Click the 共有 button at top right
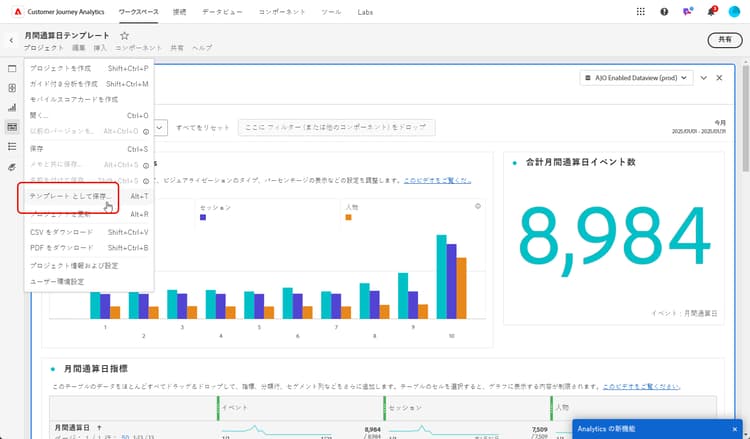This screenshot has height=439, width=750. point(725,40)
